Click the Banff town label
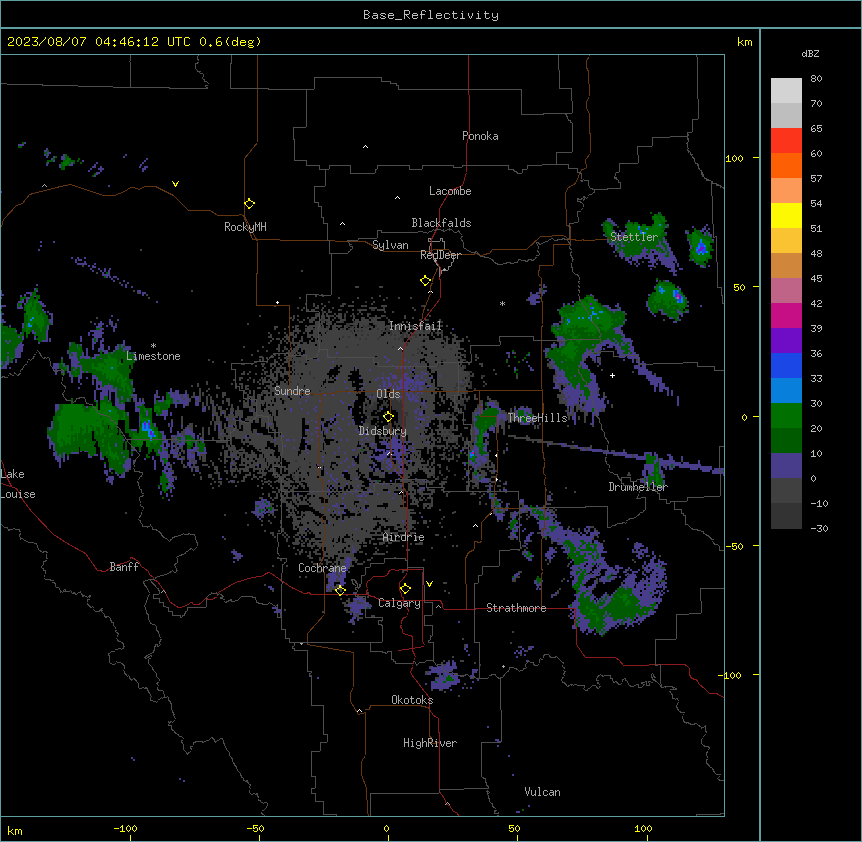This screenshot has height=842, width=862. pos(124,567)
